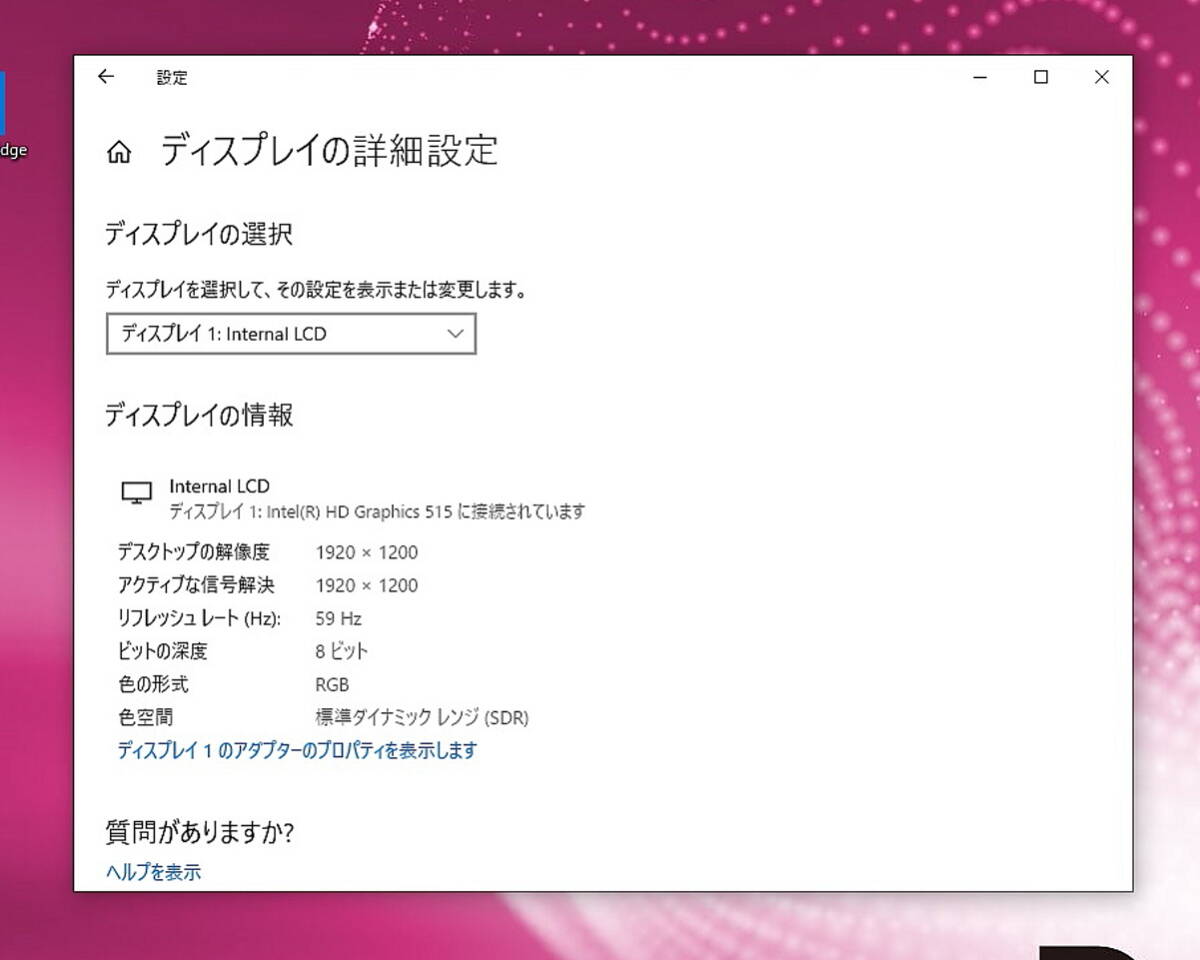1200x960 pixels.
Task: Click the 色空間 label
Action: 145,717
